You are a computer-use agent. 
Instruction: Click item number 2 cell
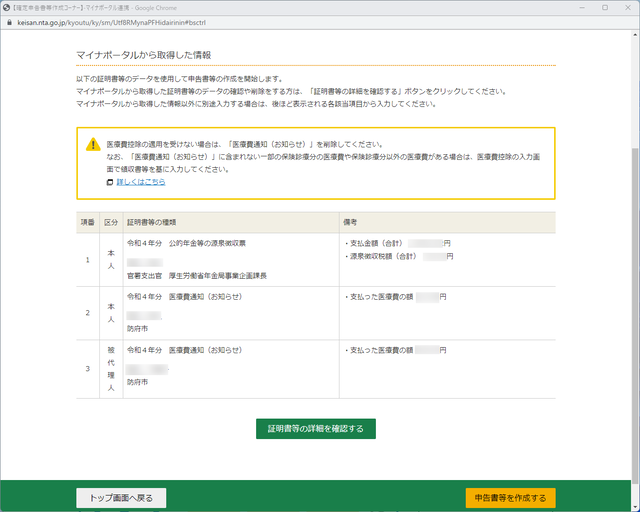click(x=88, y=313)
